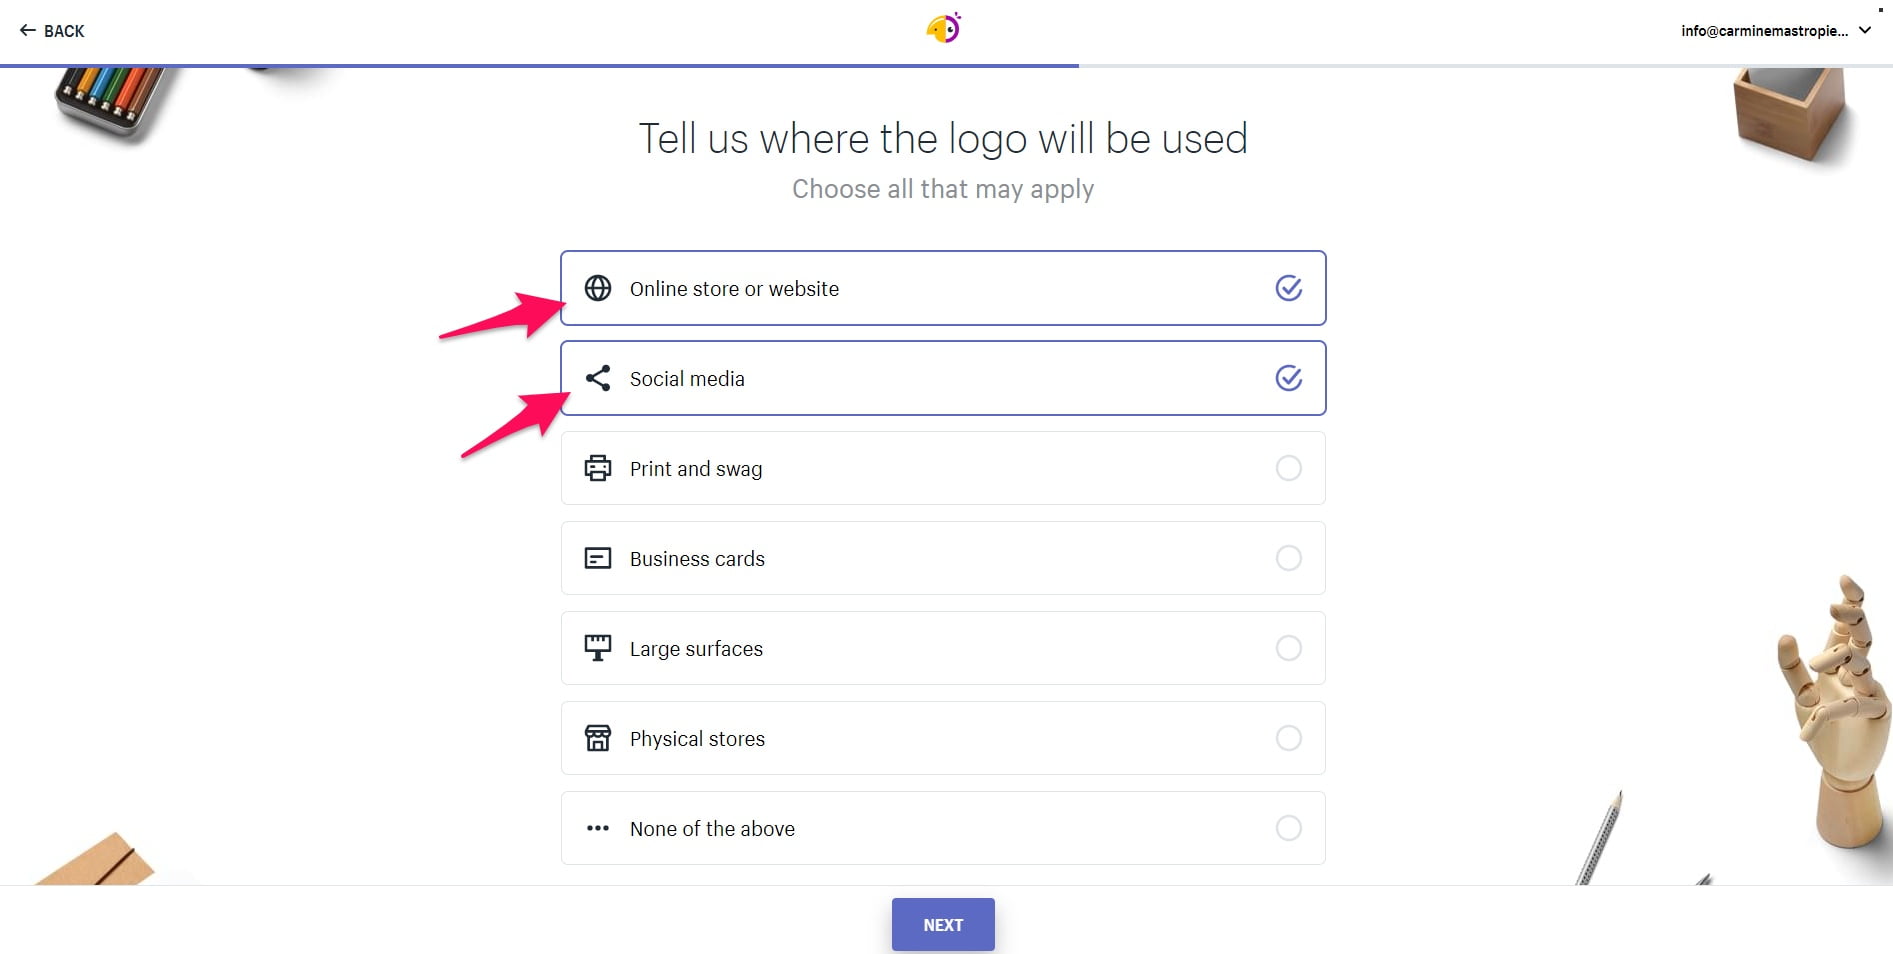Open the account dropdown chevron

[x=1865, y=30]
